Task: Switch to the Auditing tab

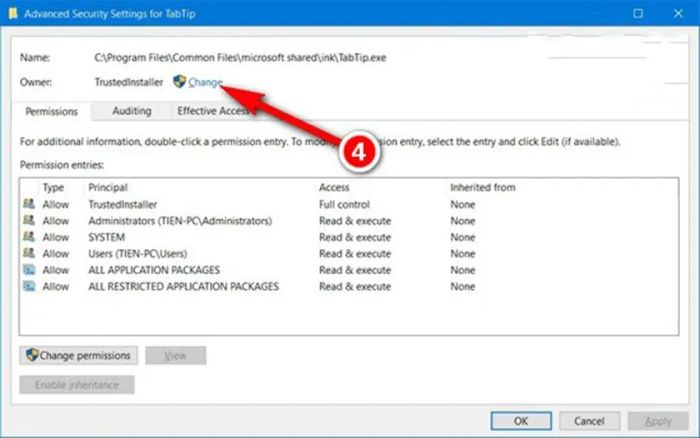Action: click(132, 111)
